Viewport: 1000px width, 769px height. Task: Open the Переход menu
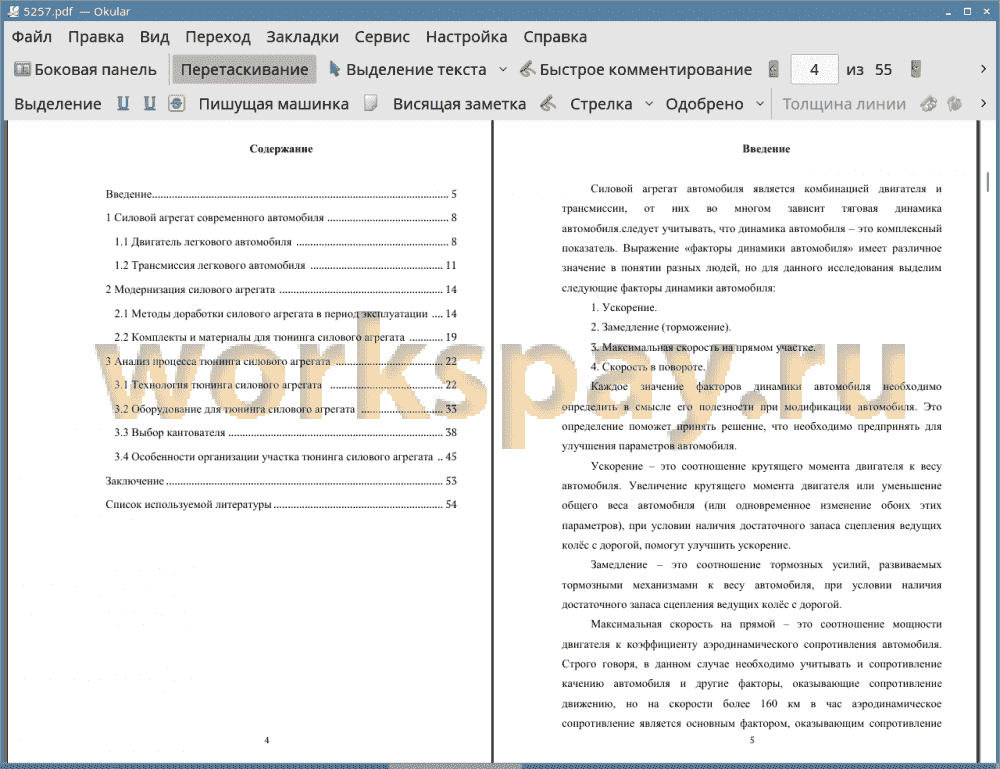click(217, 37)
